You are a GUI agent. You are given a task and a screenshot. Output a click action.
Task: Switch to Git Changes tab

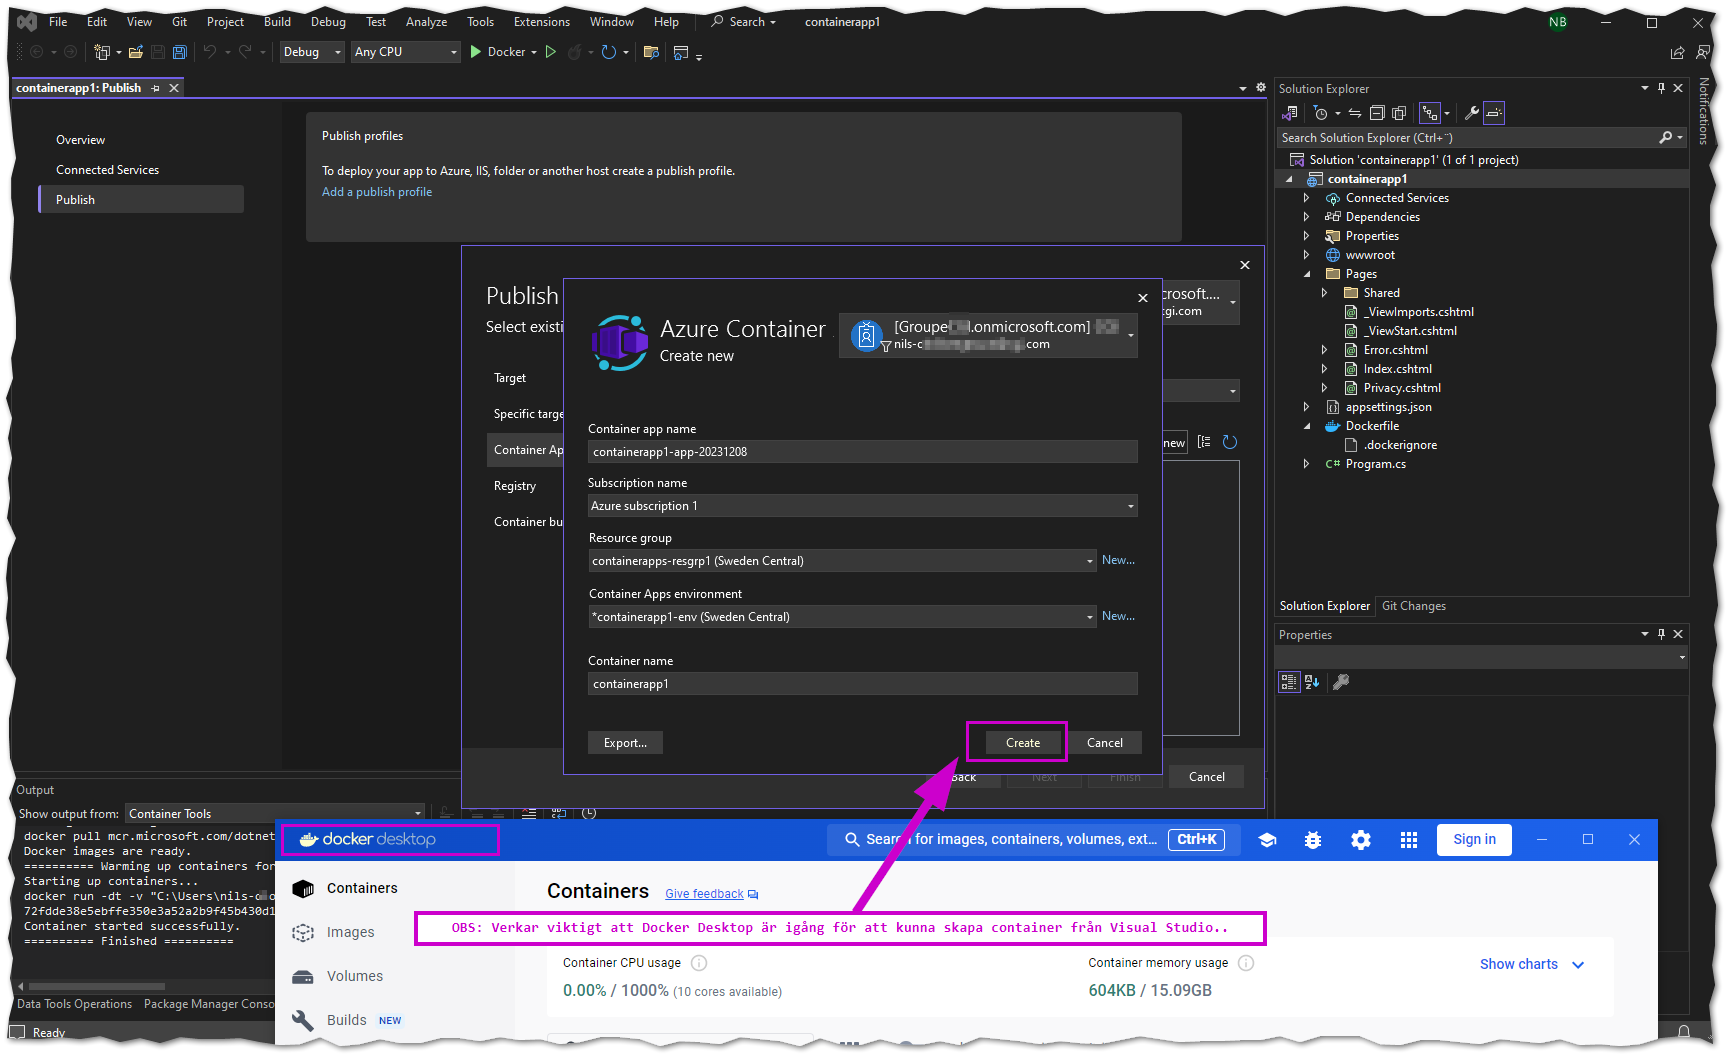[x=1413, y=606]
